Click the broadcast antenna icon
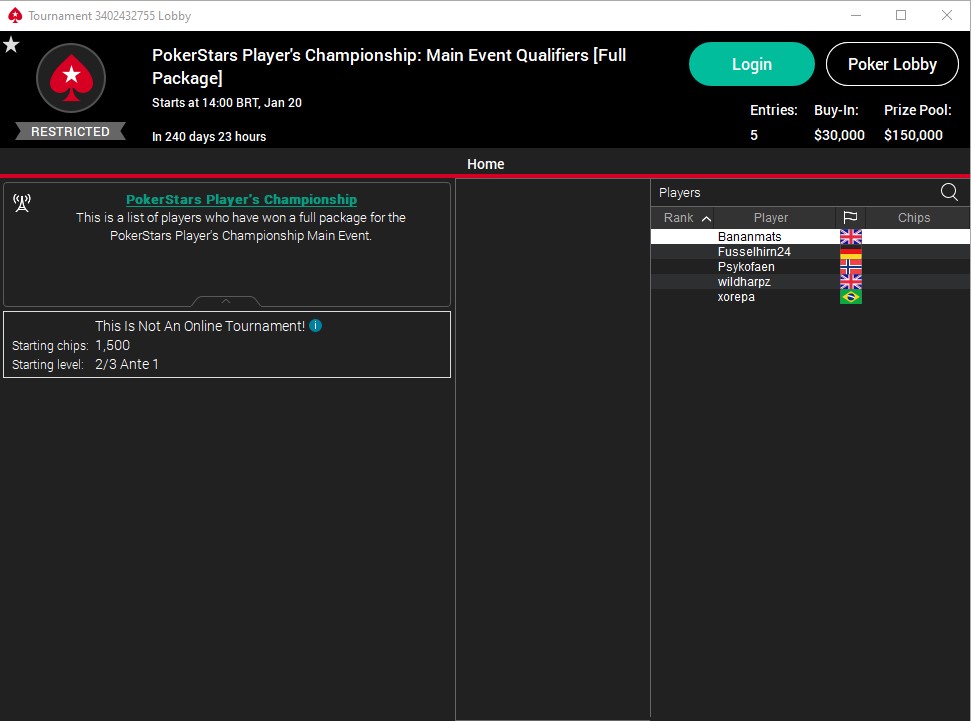 [x=22, y=204]
